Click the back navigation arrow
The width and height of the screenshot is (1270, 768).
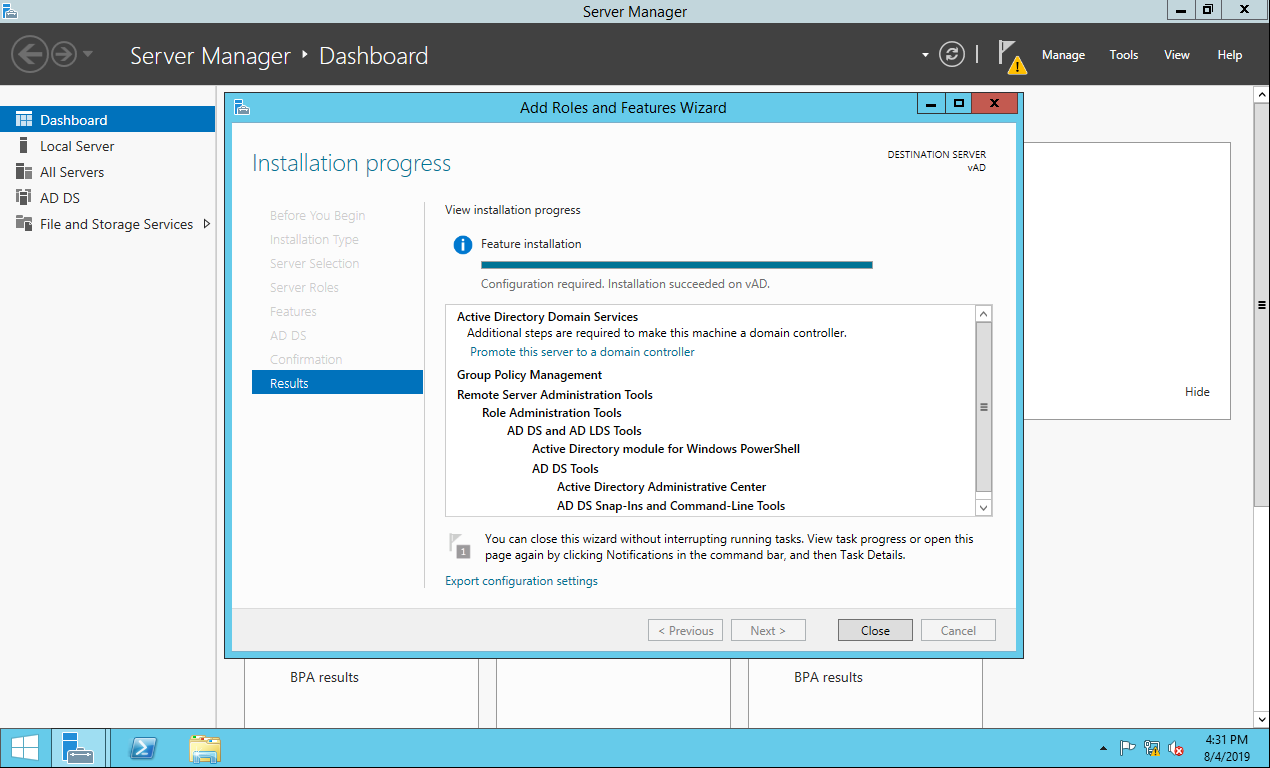[x=30, y=54]
